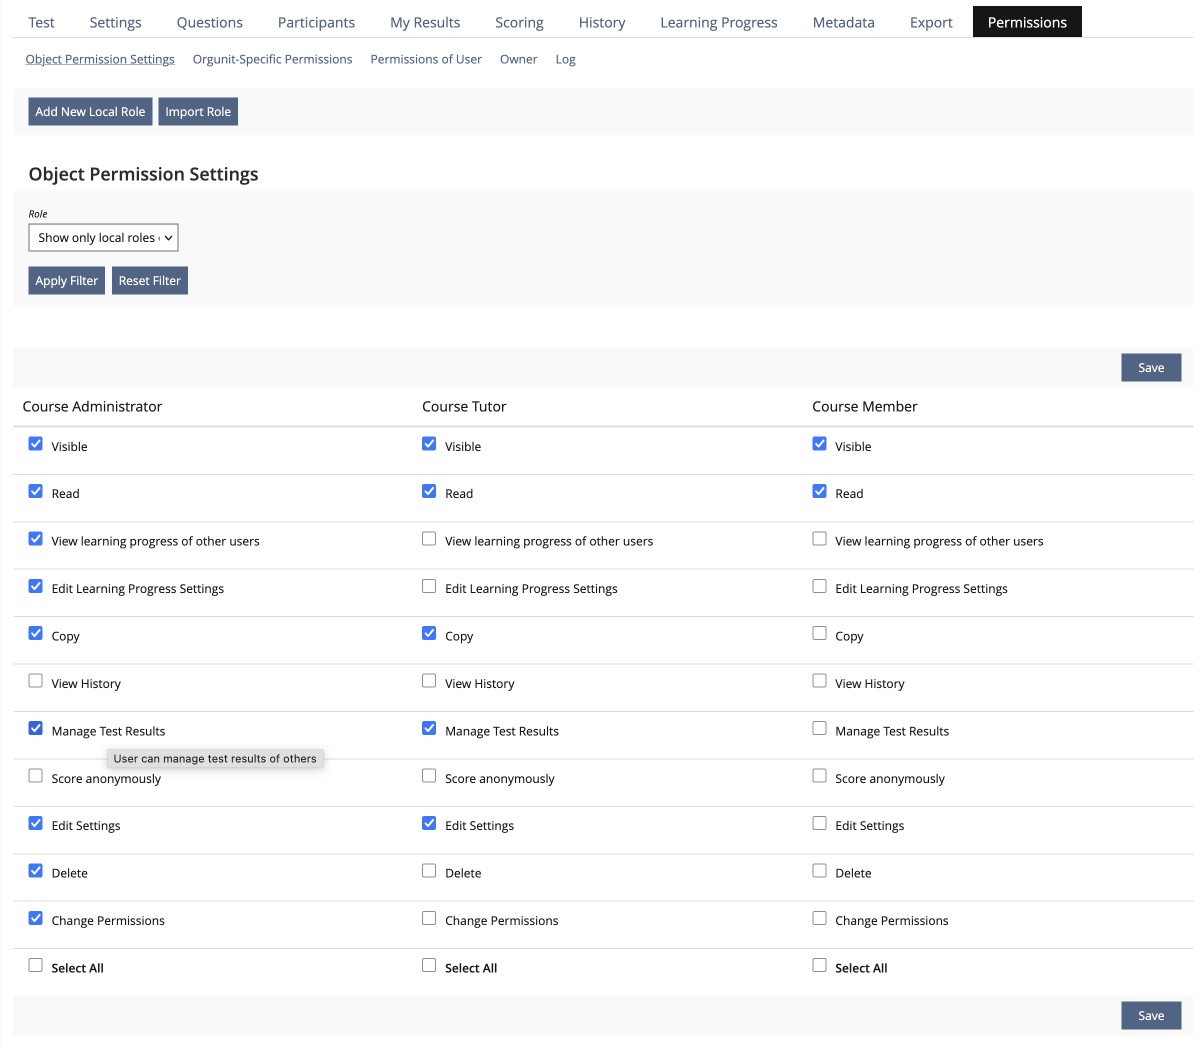Viewport: 1202px width, 1049px height.
Task: Check Select All for Course Administrator
Action: click(35, 966)
